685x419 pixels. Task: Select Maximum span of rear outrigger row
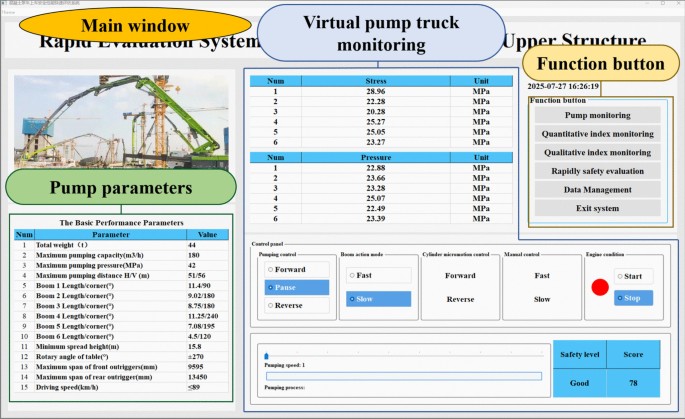tap(121, 377)
